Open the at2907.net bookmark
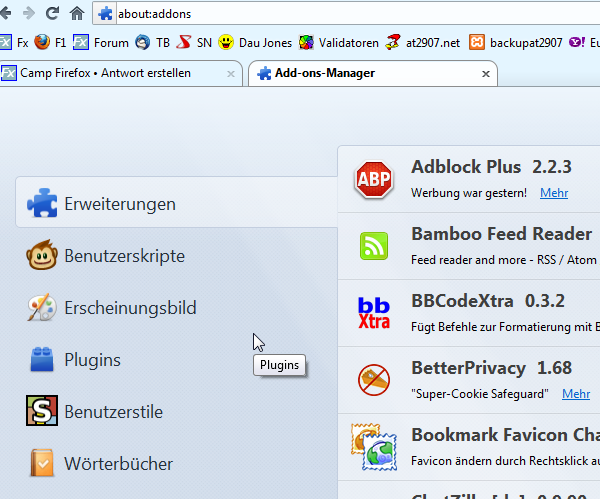Viewport: 600px width, 499px height. coord(422,42)
